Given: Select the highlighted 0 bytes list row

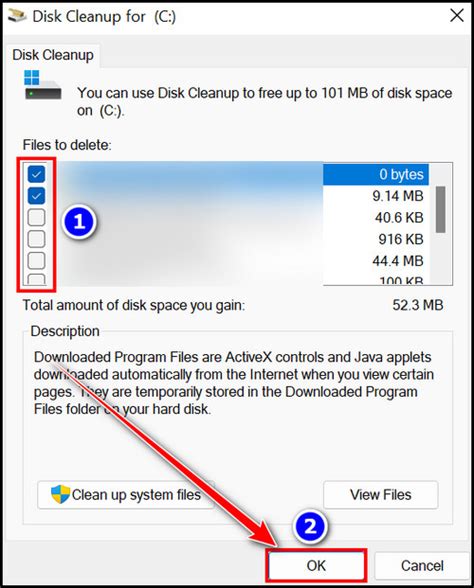Looking at the screenshot, I should coord(376,174).
